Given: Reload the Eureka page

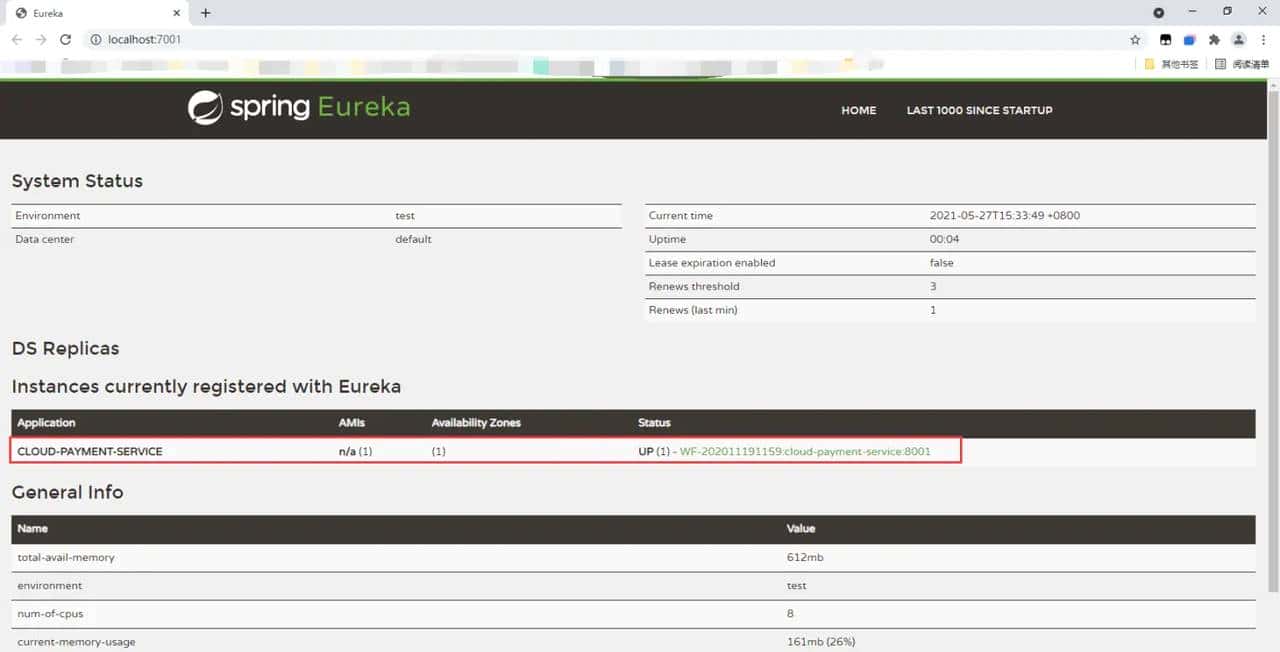Looking at the screenshot, I should pos(66,40).
